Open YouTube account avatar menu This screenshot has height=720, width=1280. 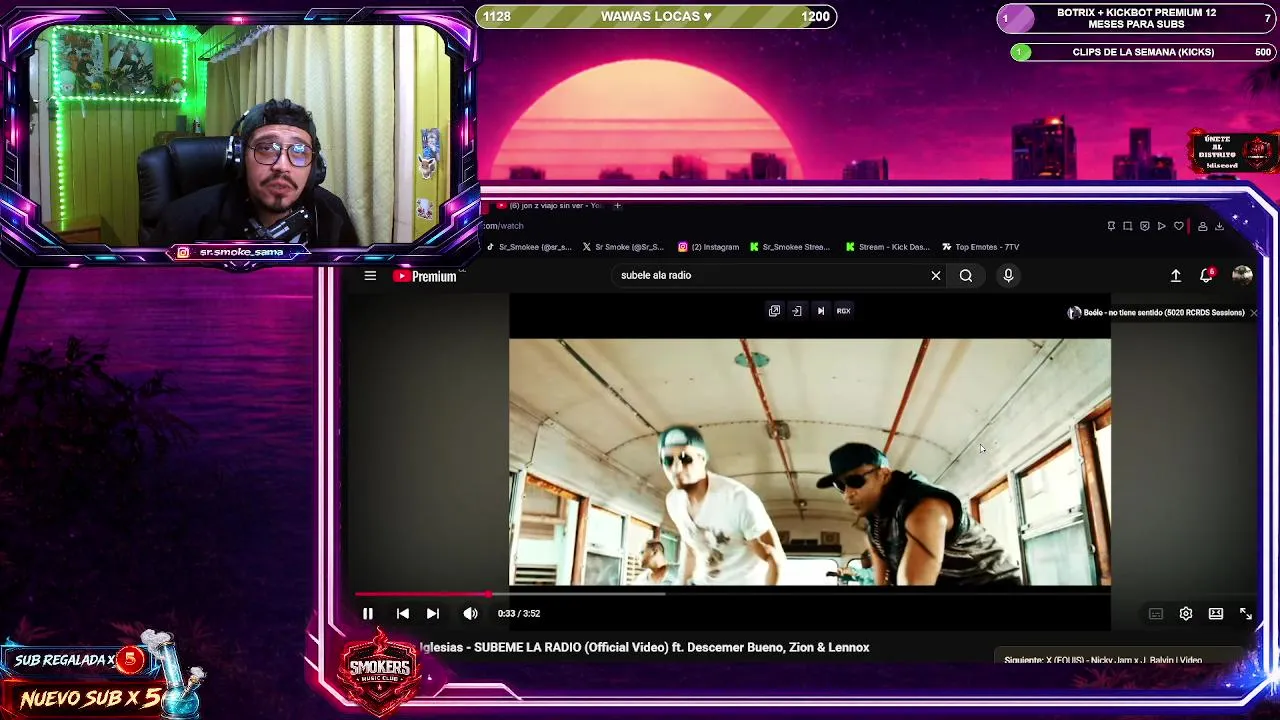(1242, 275)
